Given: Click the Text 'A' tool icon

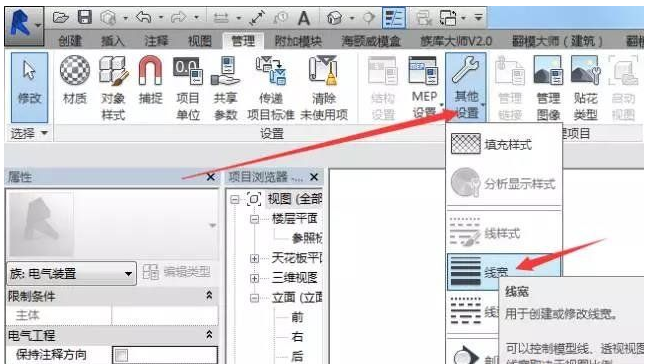Looking at the screenshot, I should (x=304, y=18).
